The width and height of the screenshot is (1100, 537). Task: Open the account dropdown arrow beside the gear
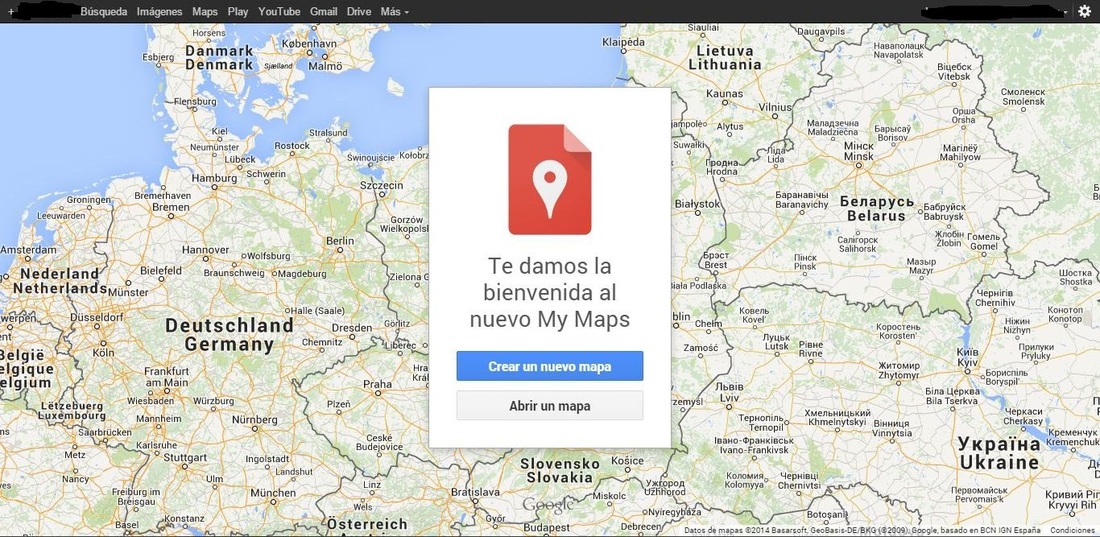1066,12
